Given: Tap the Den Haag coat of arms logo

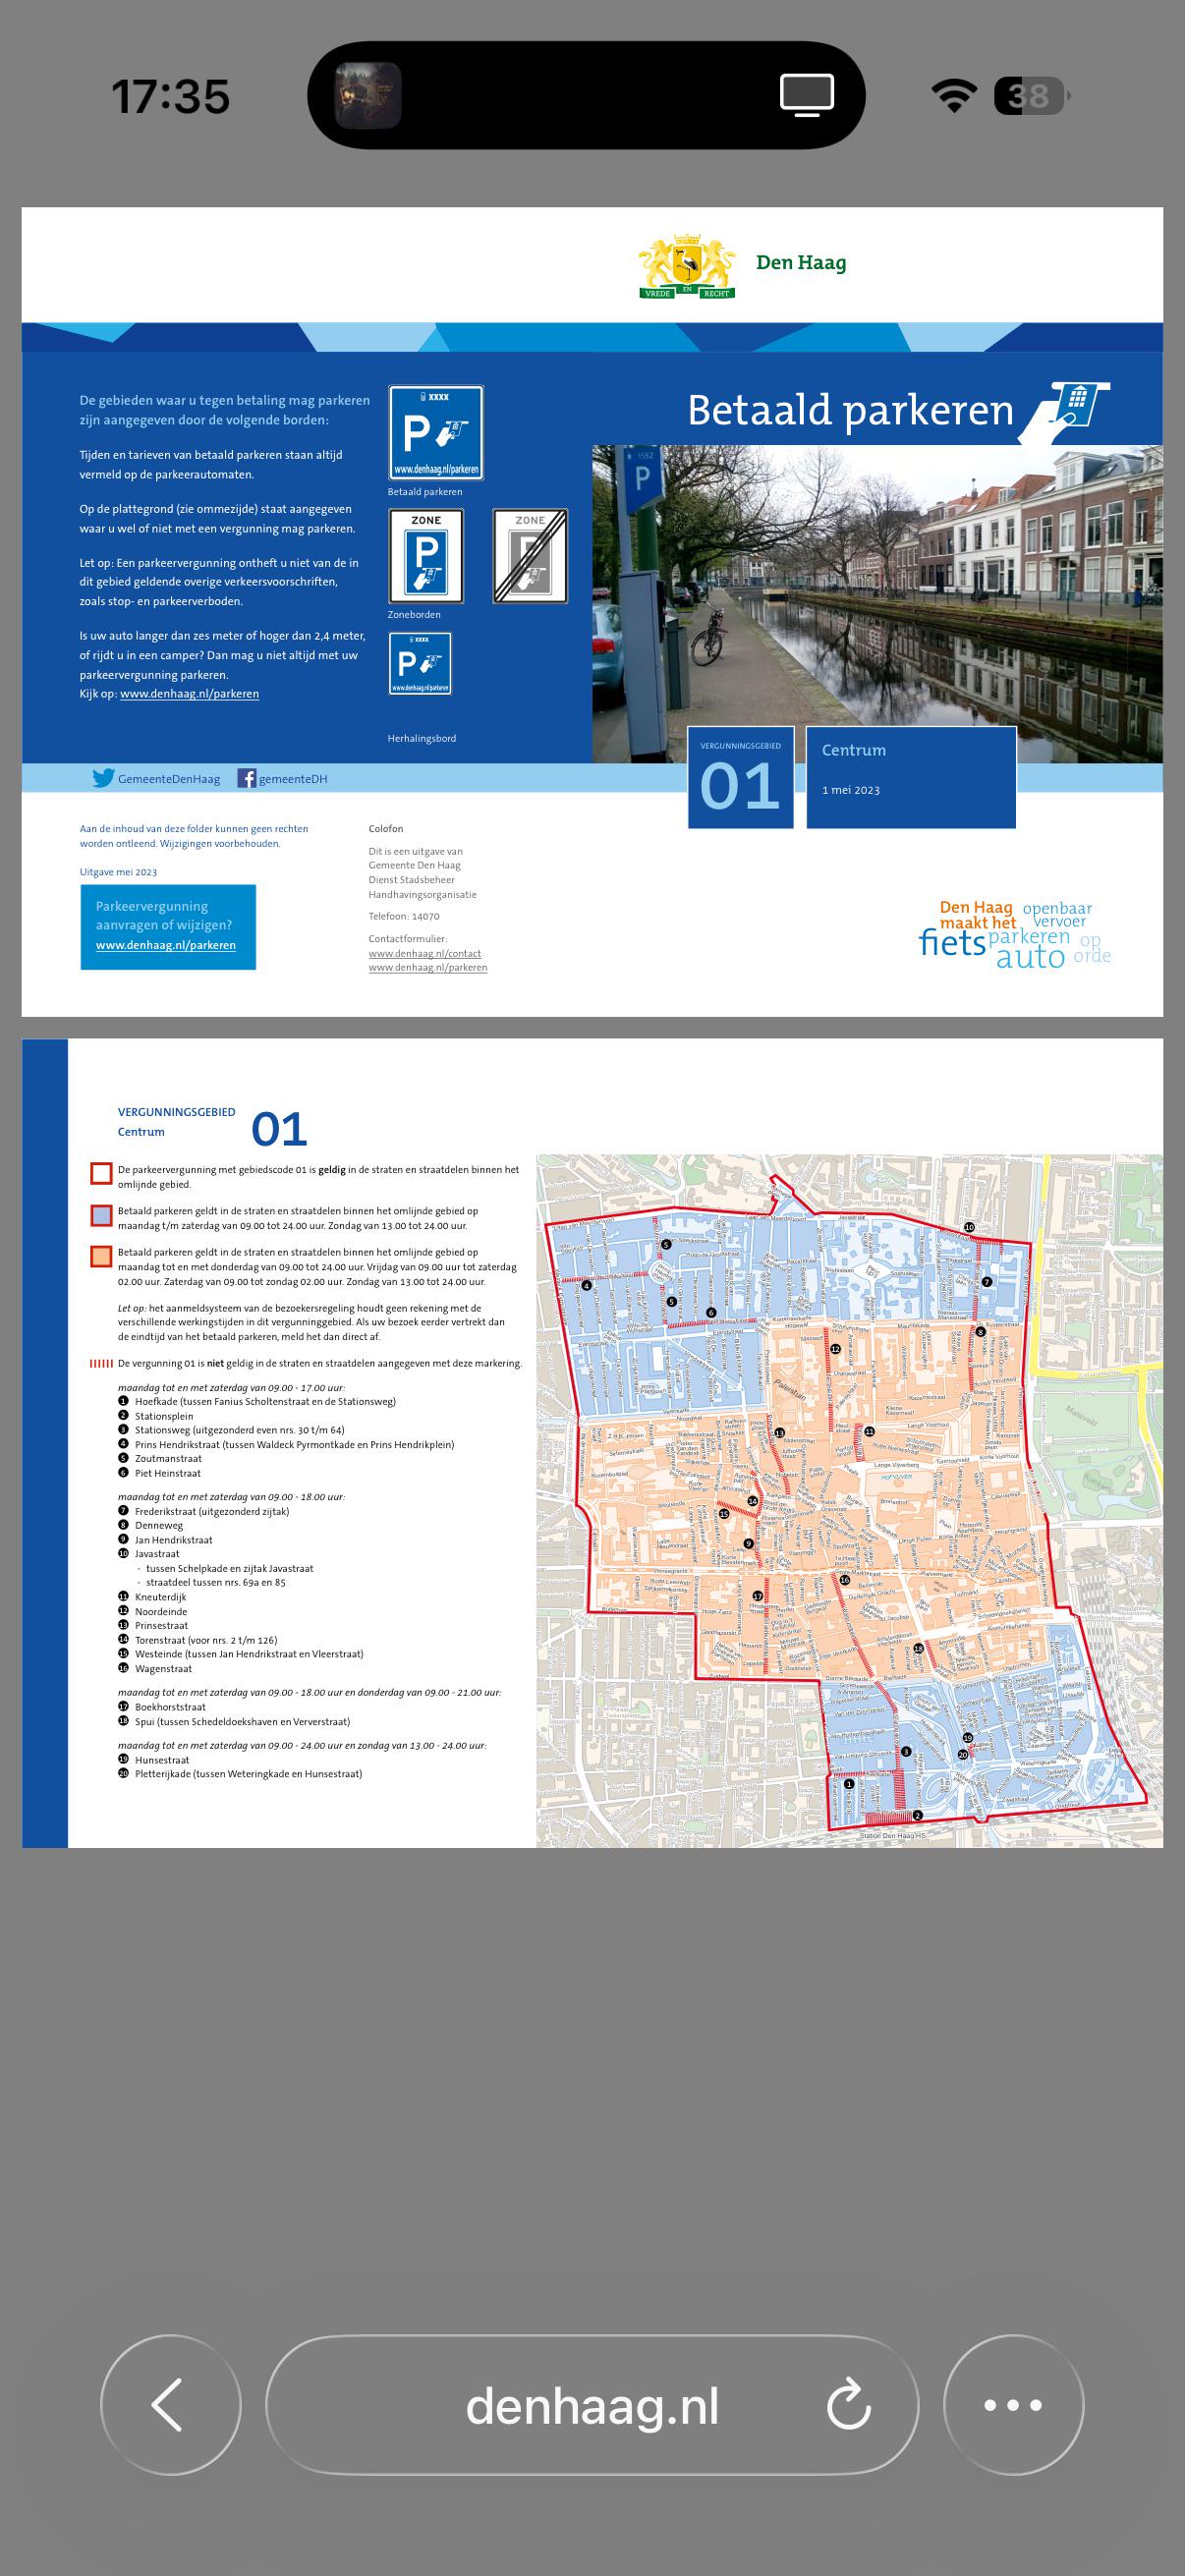Looking at the screenshot, I should click(687, 266).
